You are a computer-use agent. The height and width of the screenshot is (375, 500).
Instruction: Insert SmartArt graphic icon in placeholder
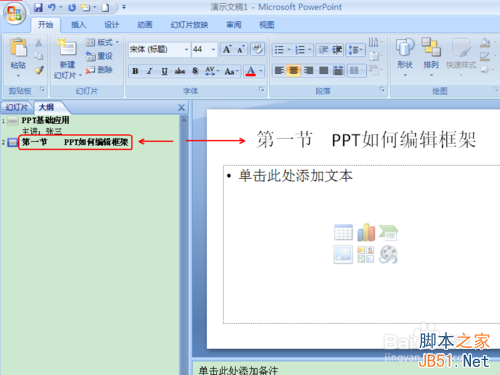pos(388,232)
